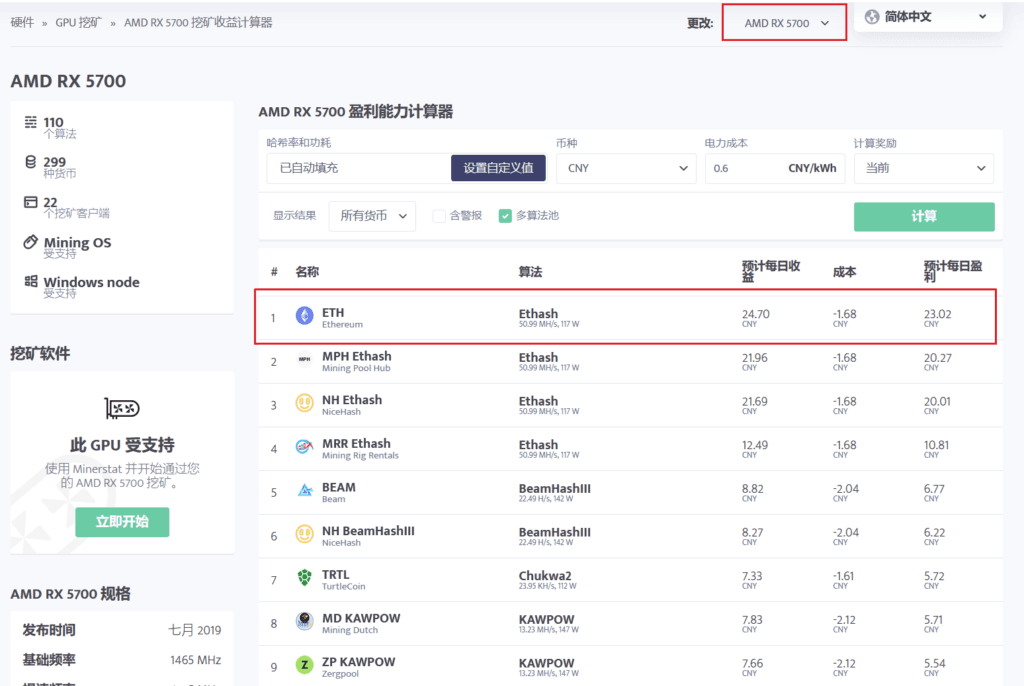Screen dimensions: 1024x686
Task: Click the TurtleCoin TRTL icon
Action: (x=304, y=579)
